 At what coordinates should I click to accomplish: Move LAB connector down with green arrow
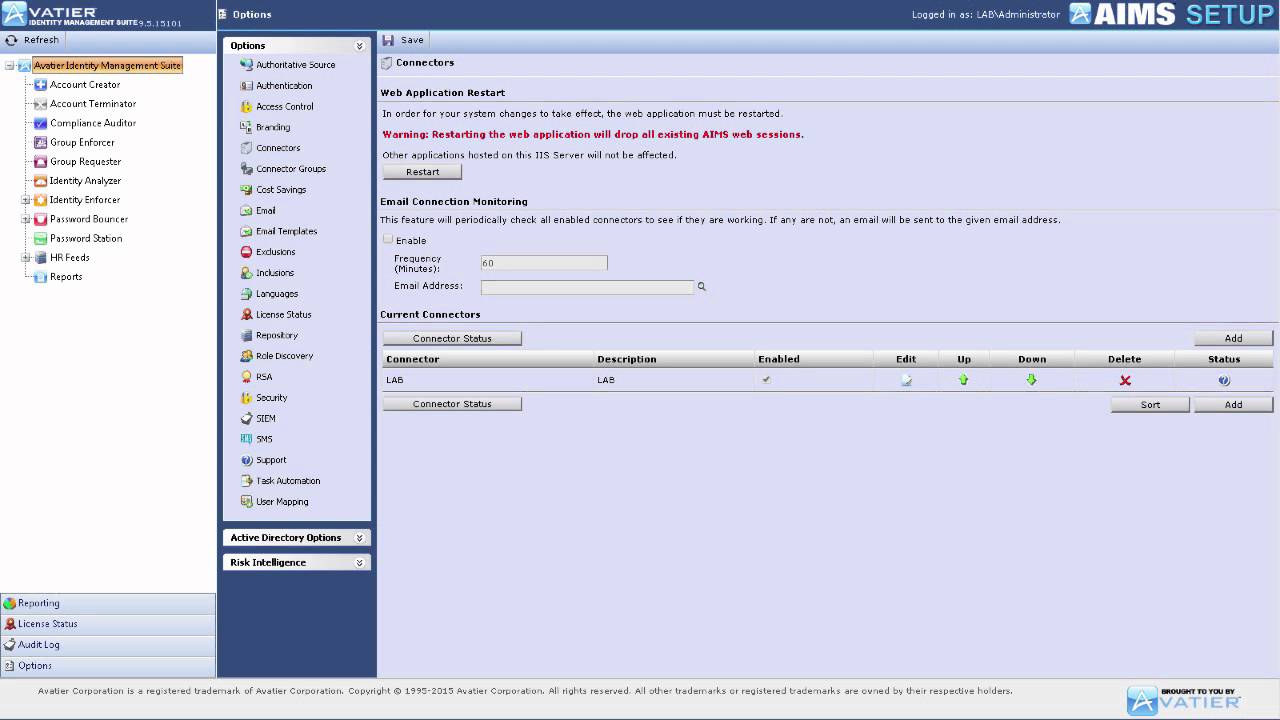tap(1032, 380)
